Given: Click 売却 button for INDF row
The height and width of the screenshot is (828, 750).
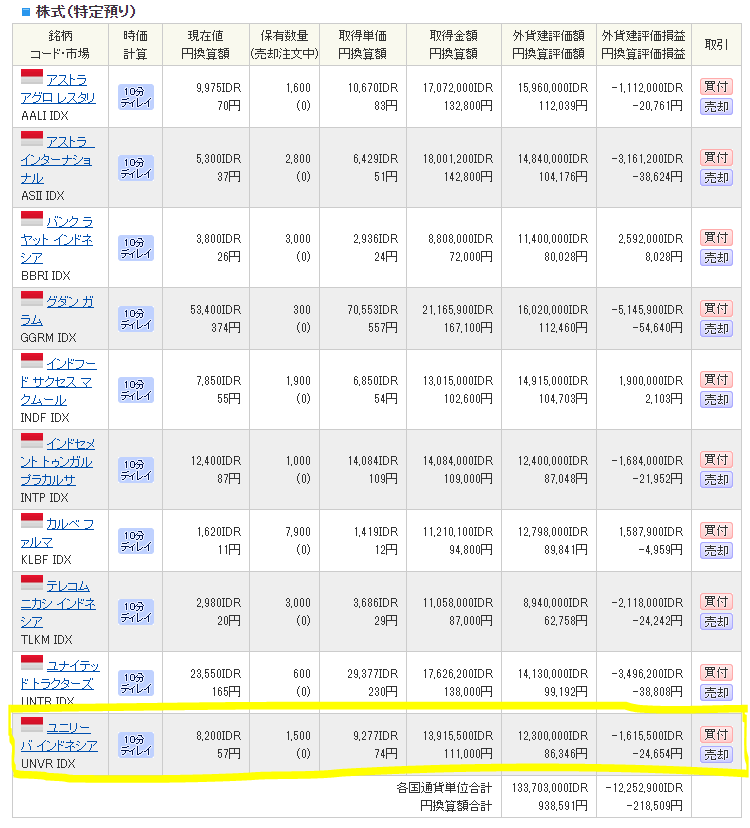Looking at the screenshot, I should point(716,400).
